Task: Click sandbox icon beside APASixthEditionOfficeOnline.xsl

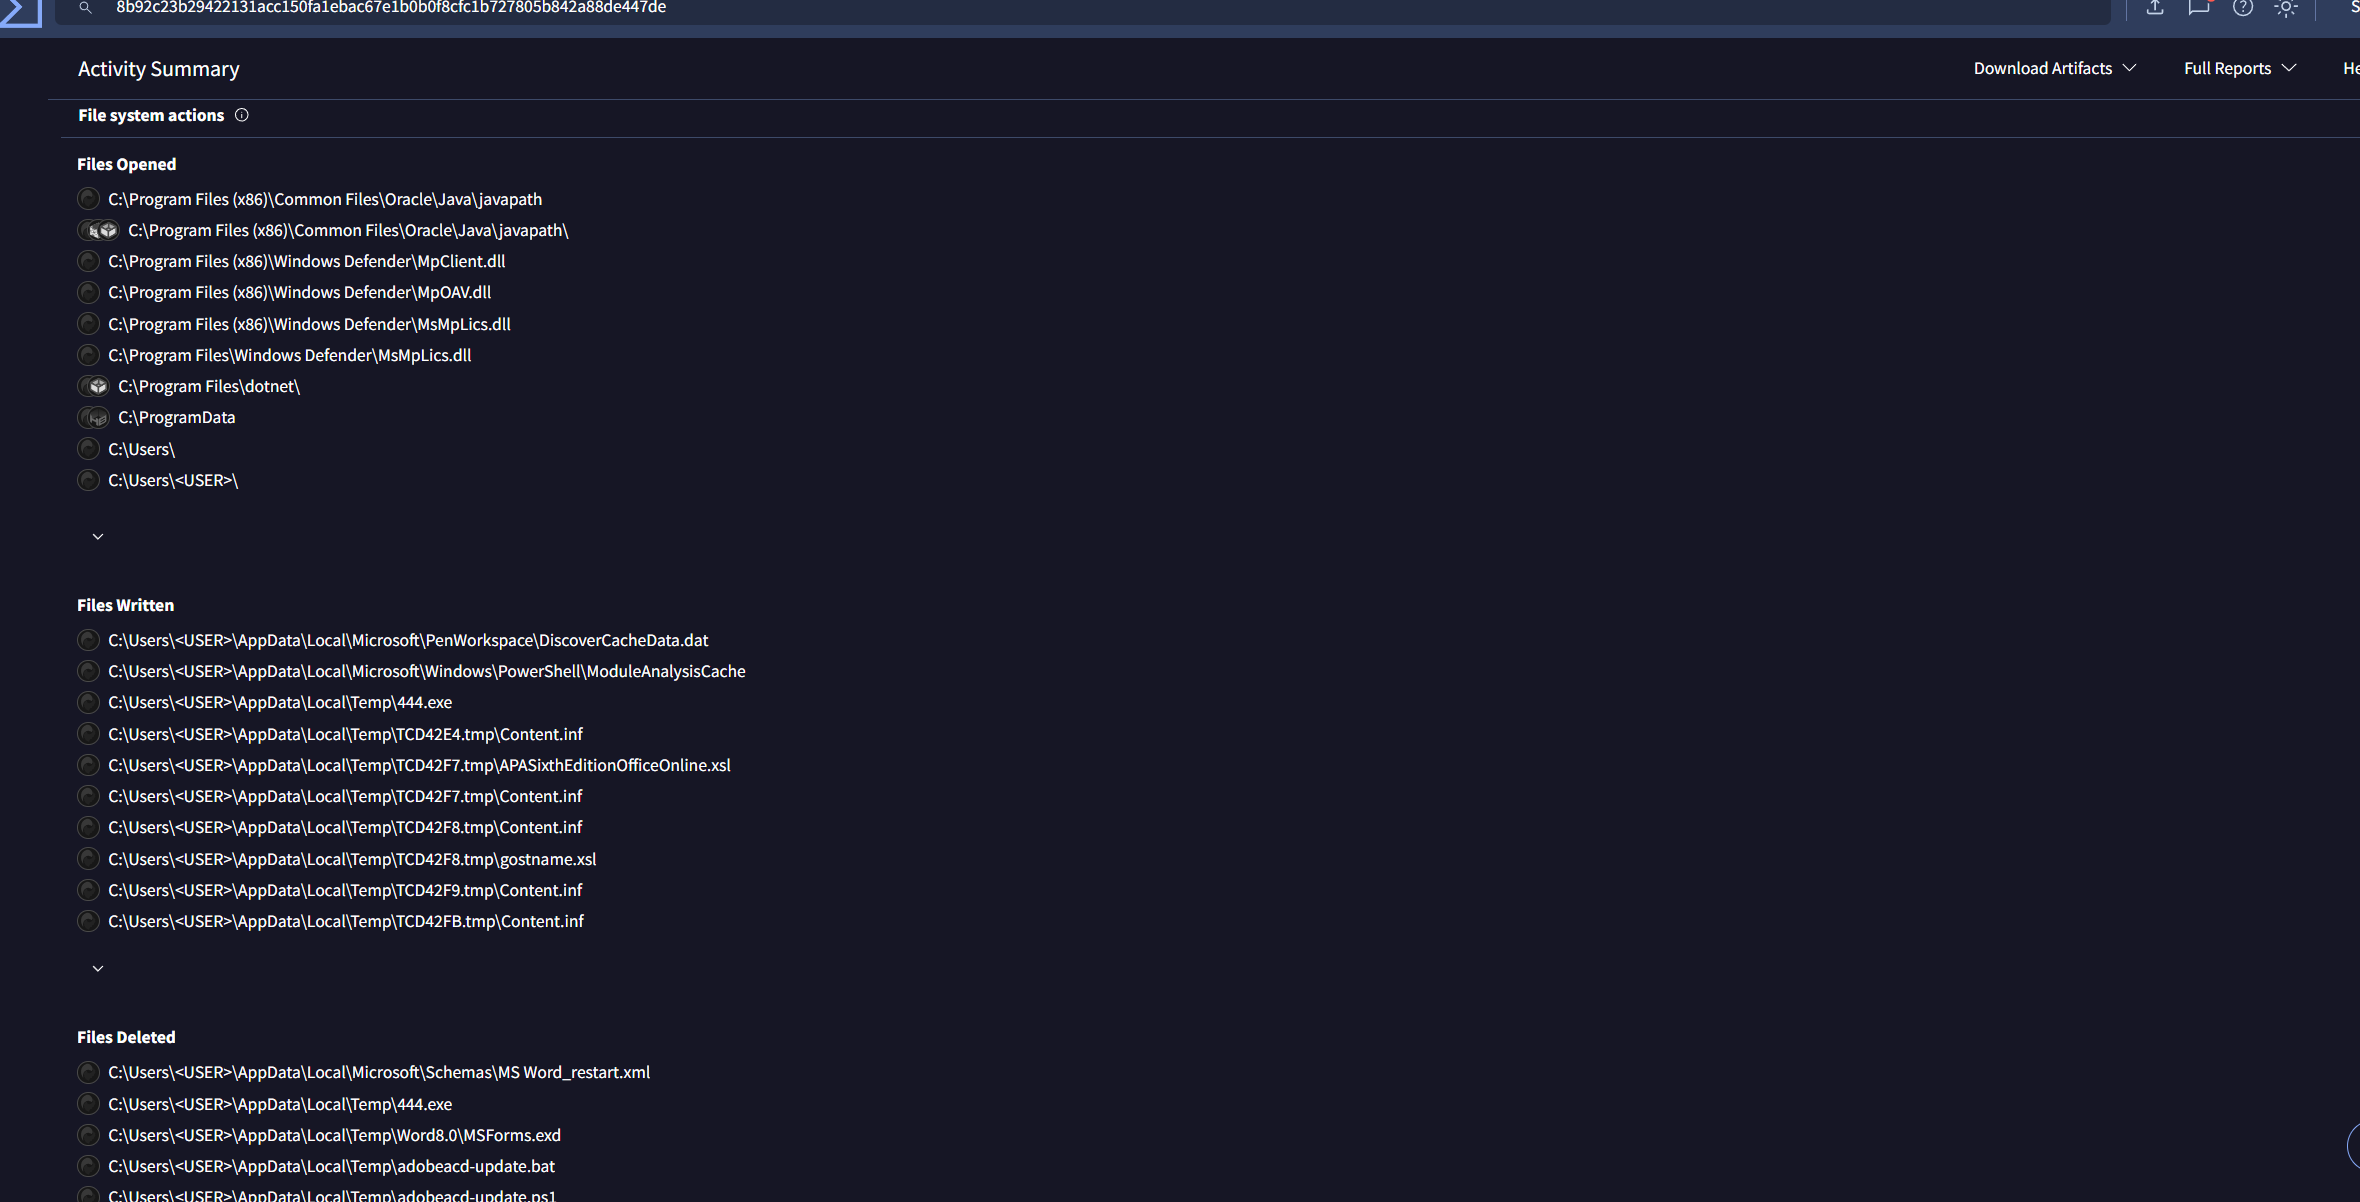Action: pyautogui.click(x=89, y=765)
